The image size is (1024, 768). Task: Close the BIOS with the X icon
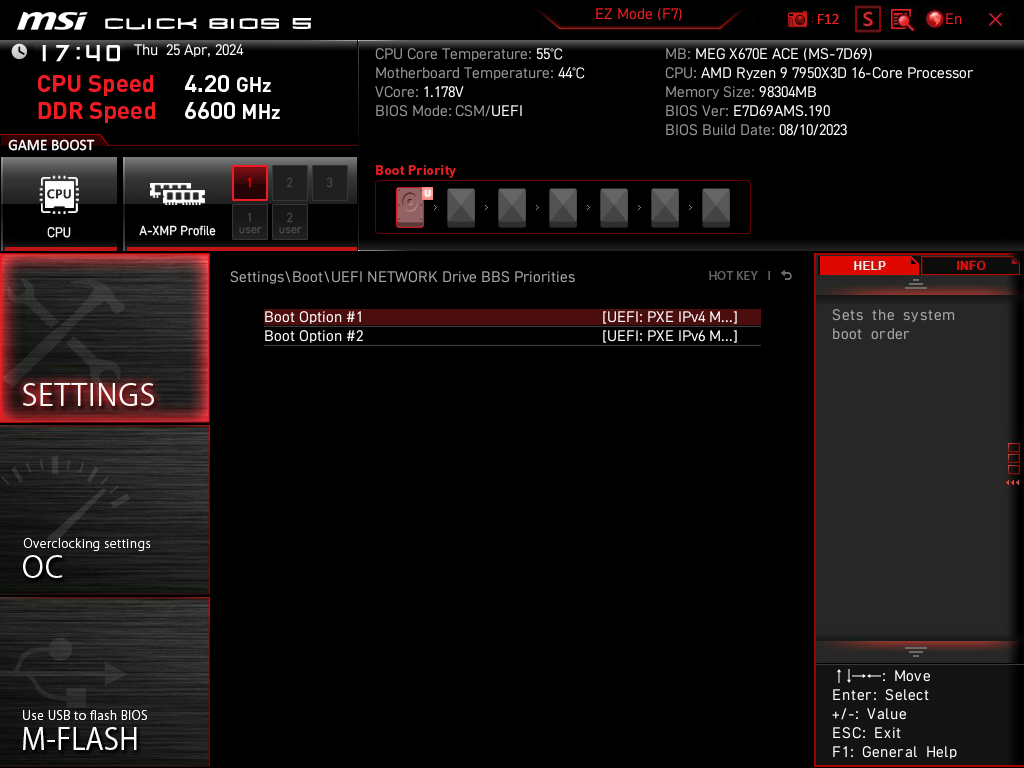click(x=995, y=20)
